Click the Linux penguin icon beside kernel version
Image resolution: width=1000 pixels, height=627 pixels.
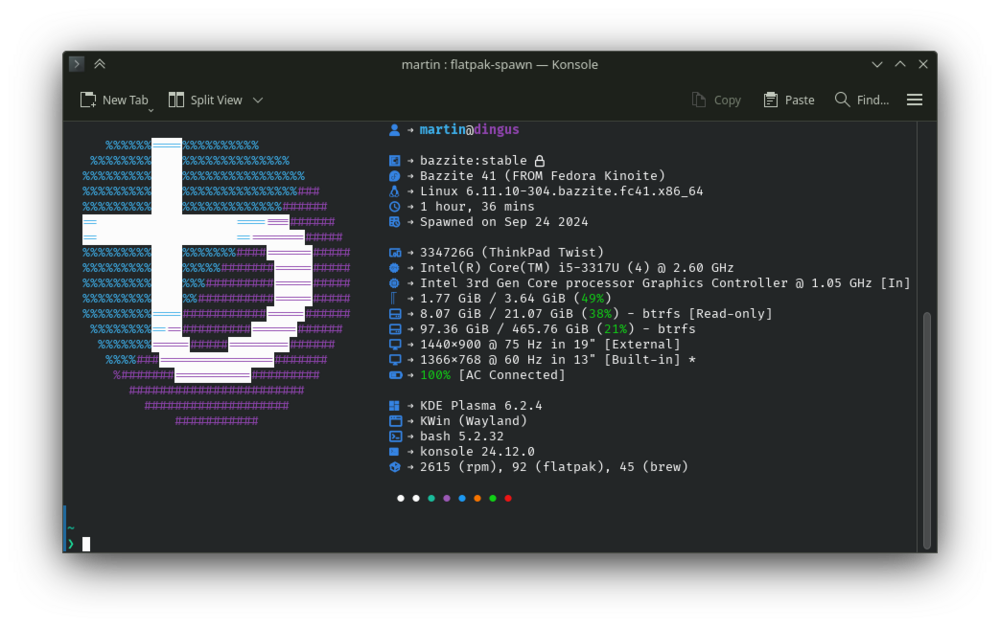[395, 191]
